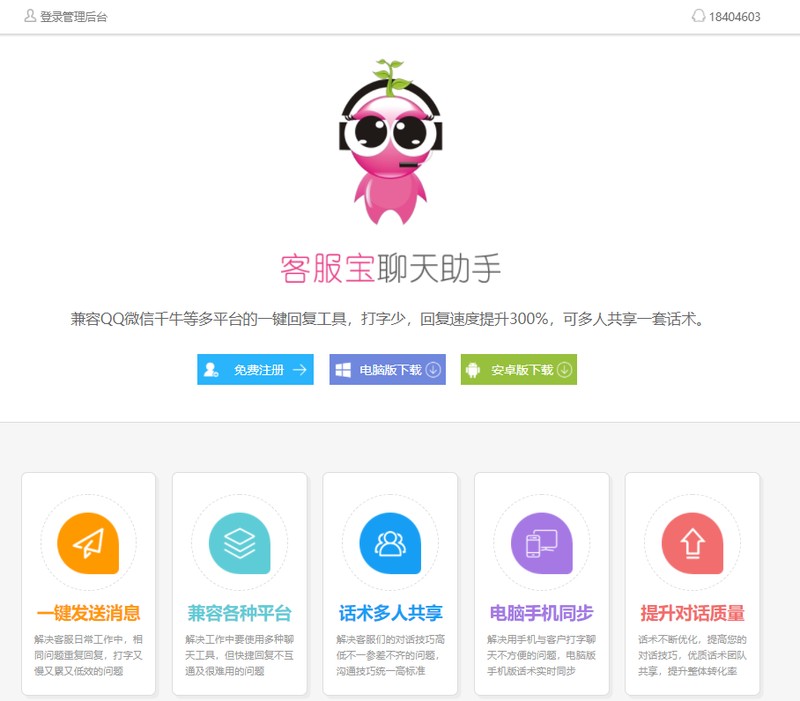This screenshot has width=800, height=701.
Task: Click the purple phone and monitor icon
Action: point(541,543)
